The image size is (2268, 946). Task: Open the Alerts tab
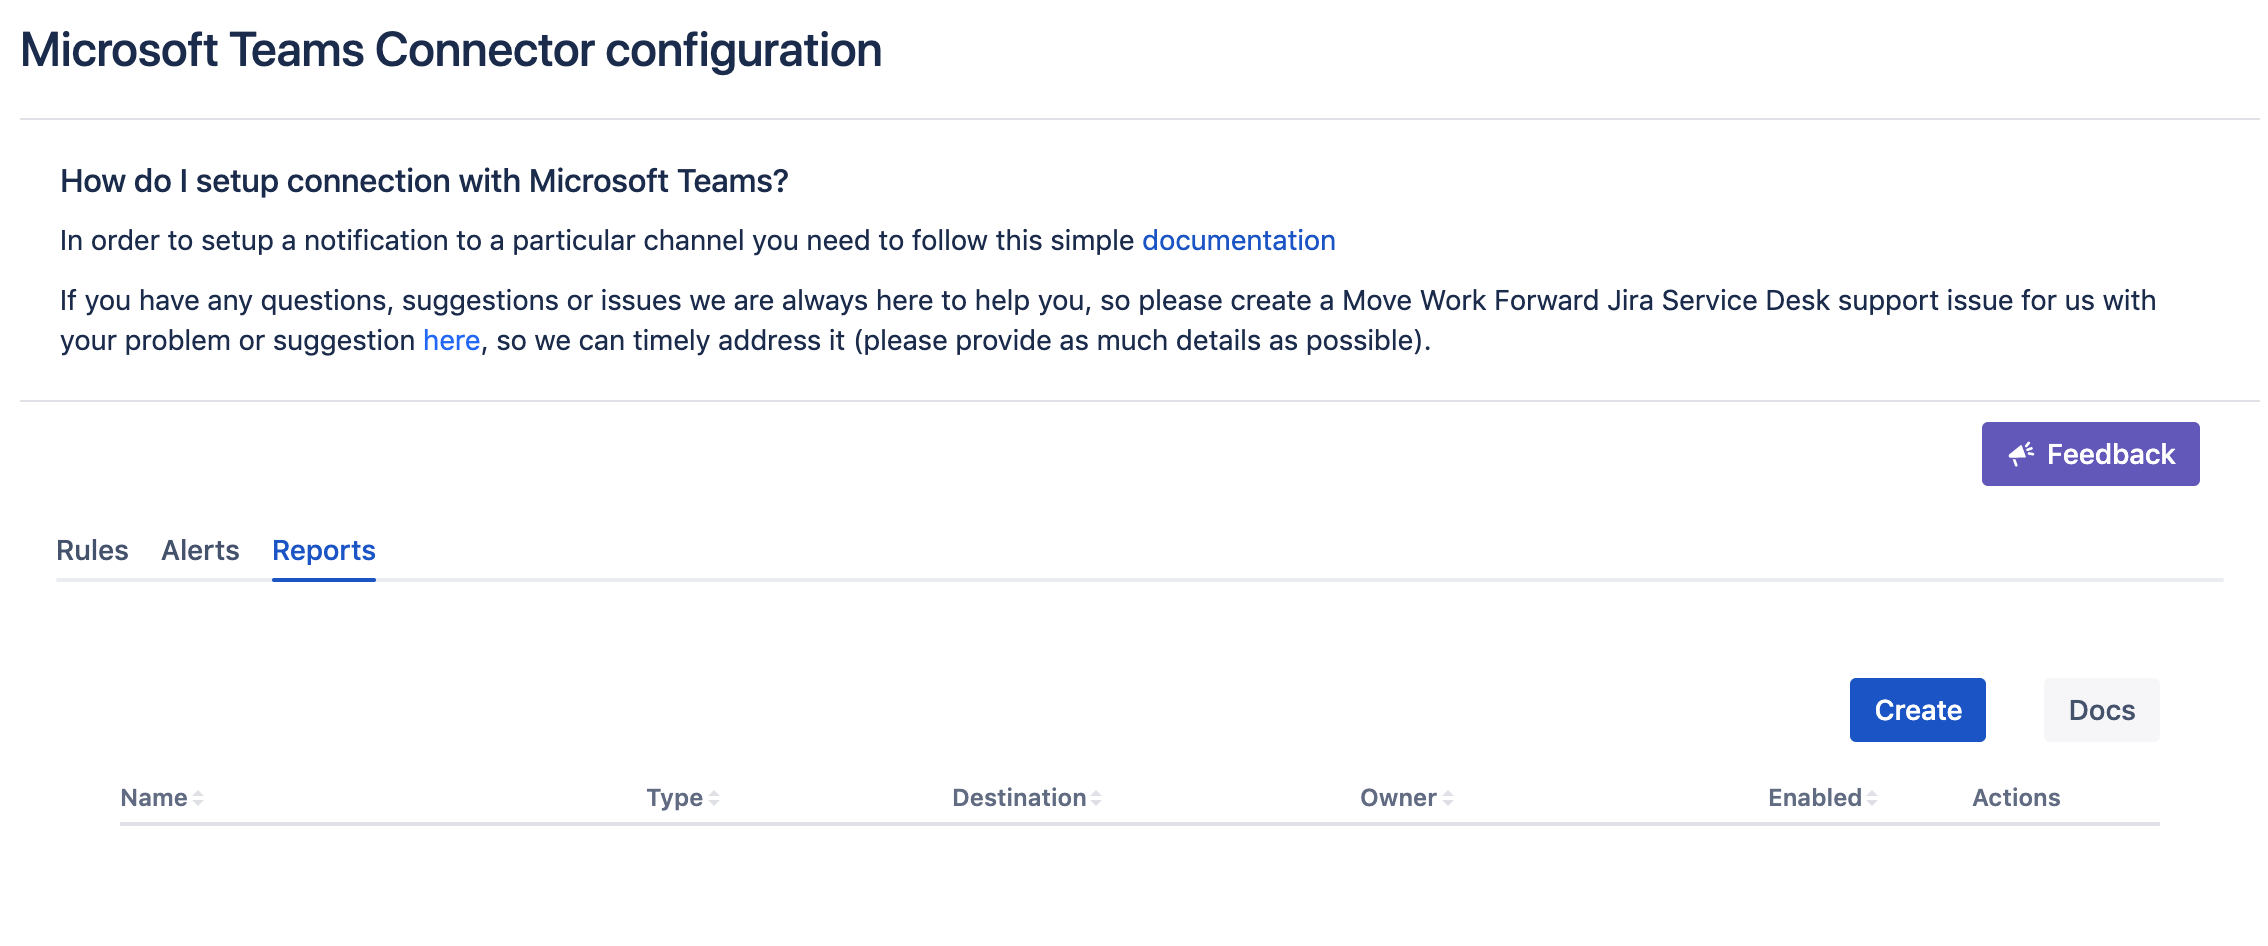[200, 551]
